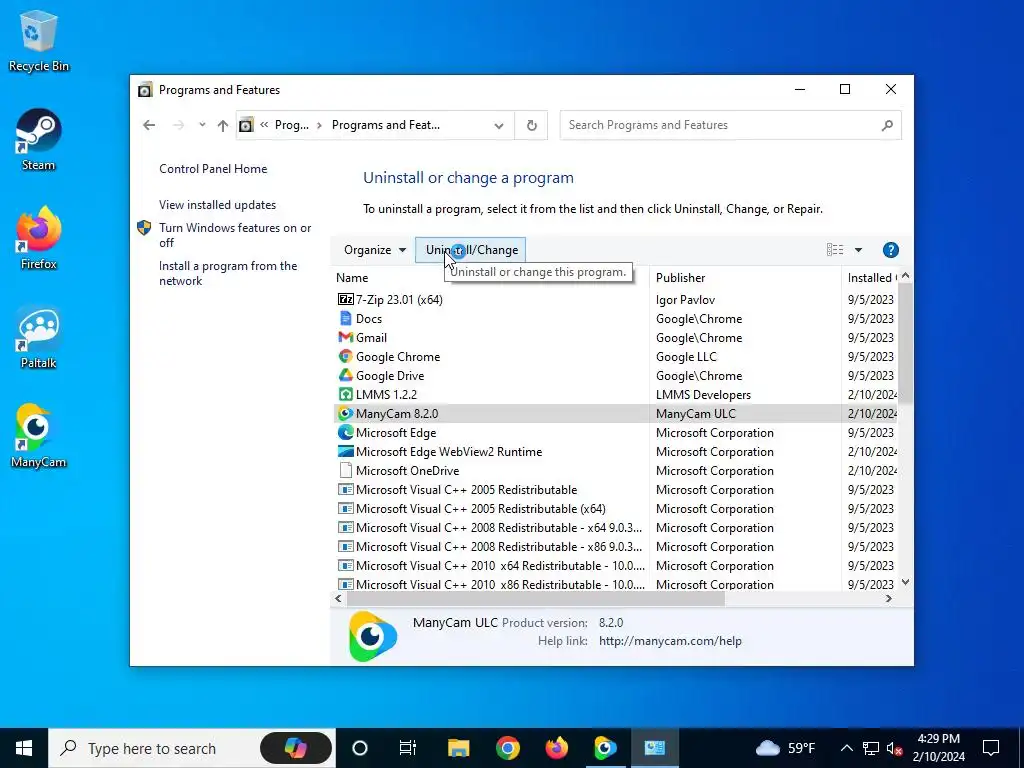This screenshot has width=1024, height=768.
Task: Open Turn Windows features on or off
Action: [234, 235]
